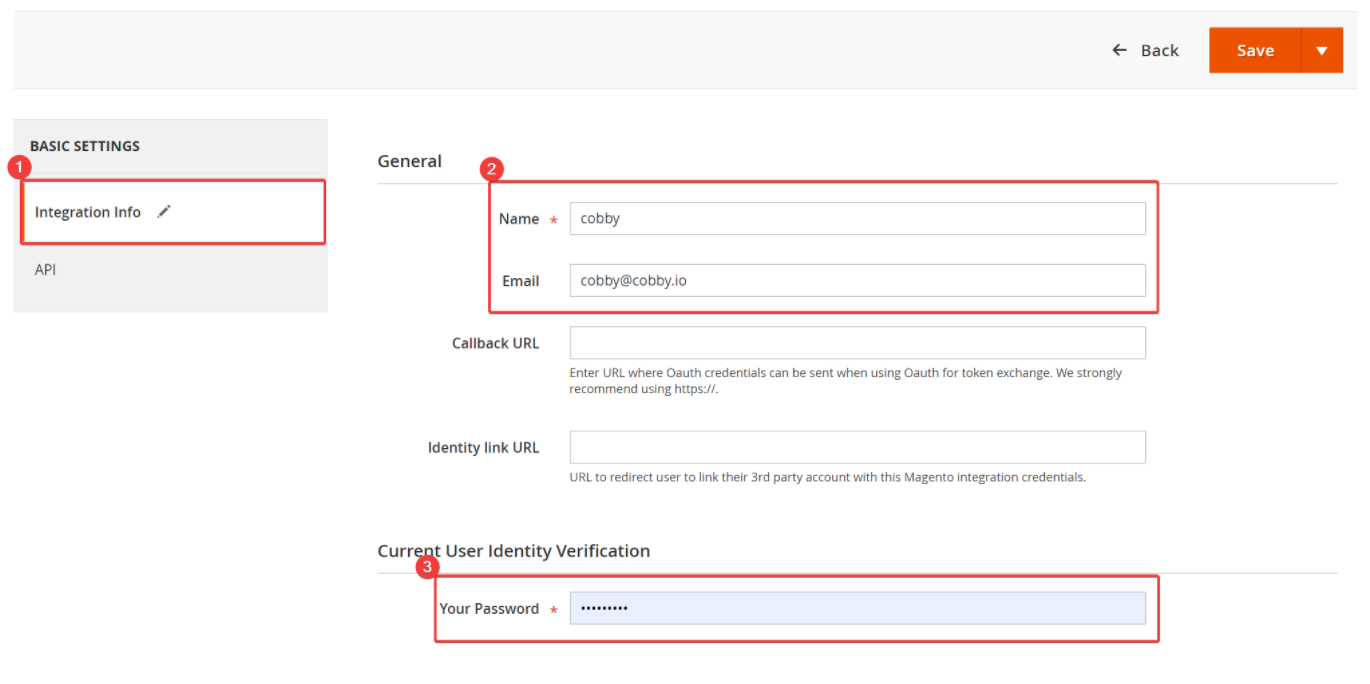
Task: Focus the Email input field
Action: click(x=857, y=281)
